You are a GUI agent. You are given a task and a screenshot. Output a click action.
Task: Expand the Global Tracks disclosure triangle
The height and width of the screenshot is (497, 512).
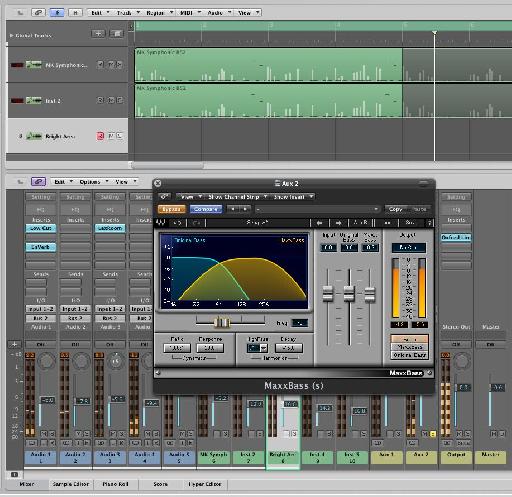tap(11, 35)
